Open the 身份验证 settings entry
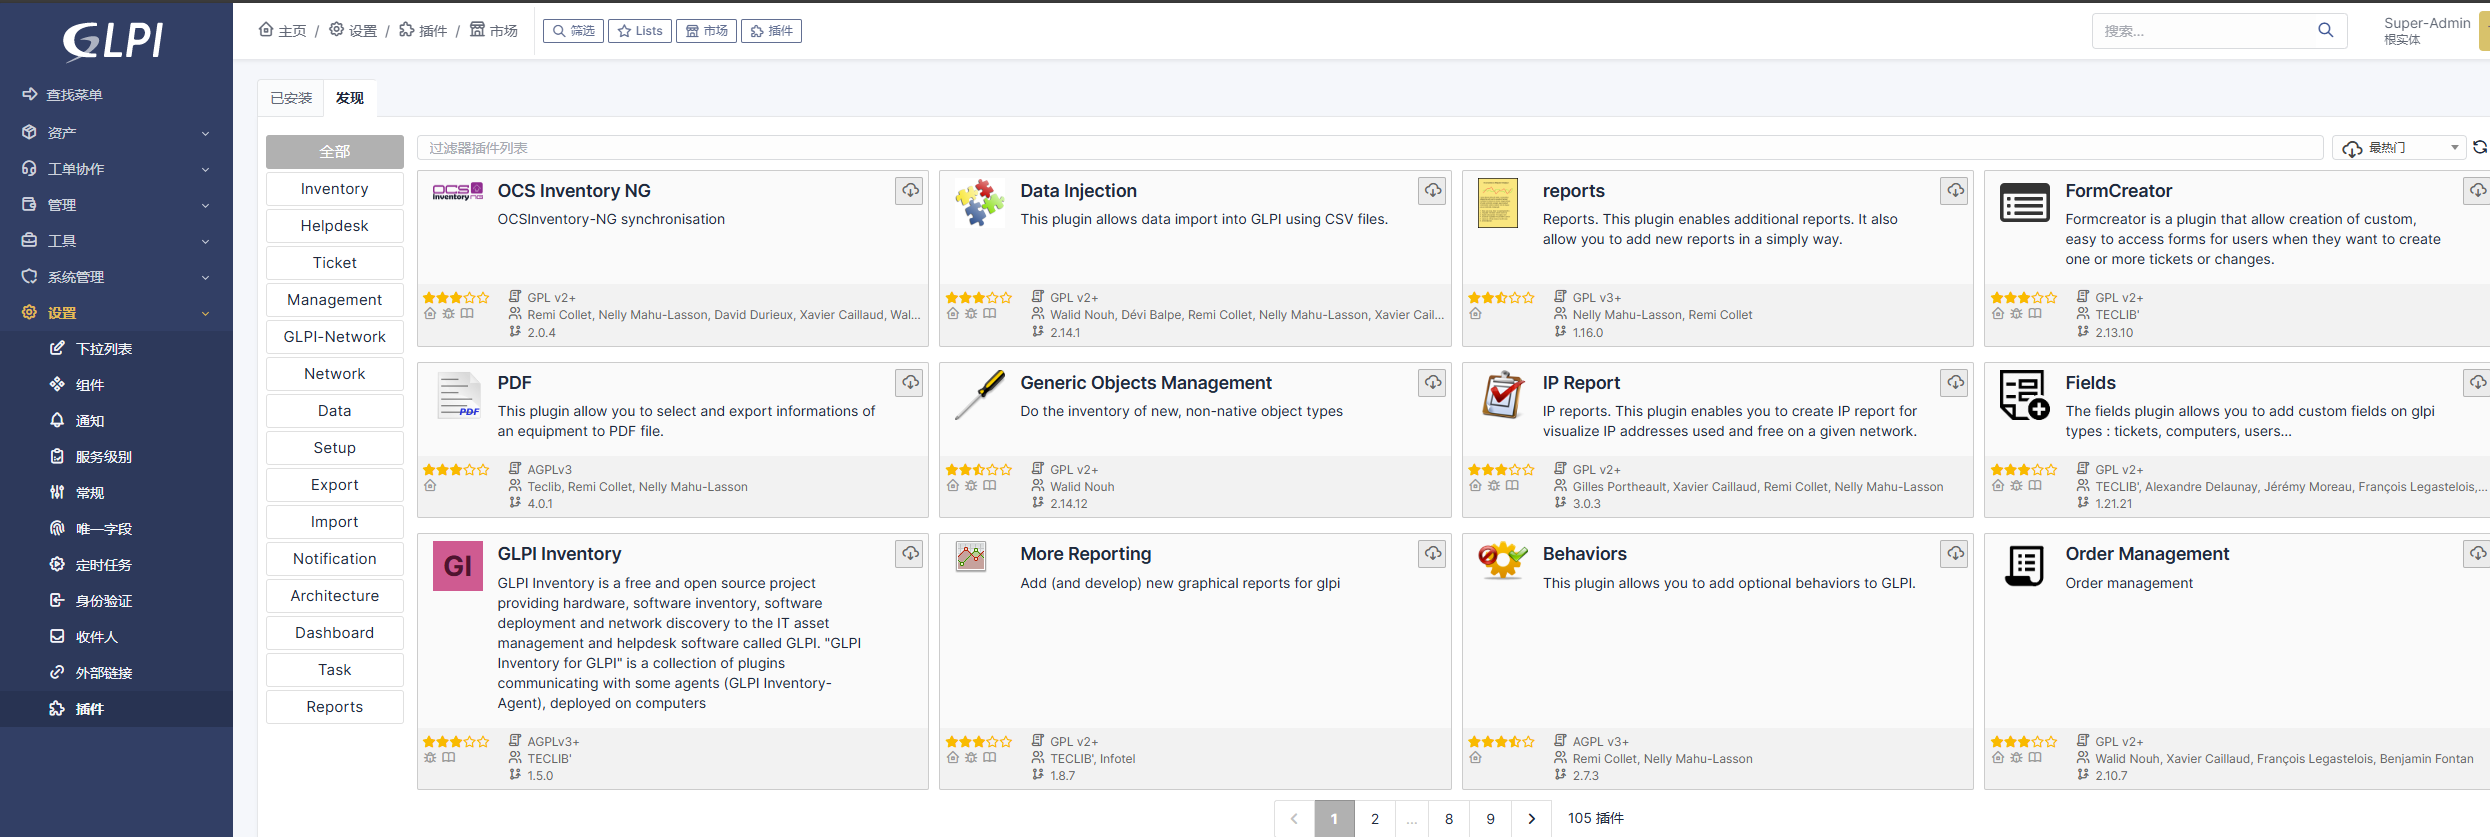This screenshot has width=2490, height=837. 116,600
